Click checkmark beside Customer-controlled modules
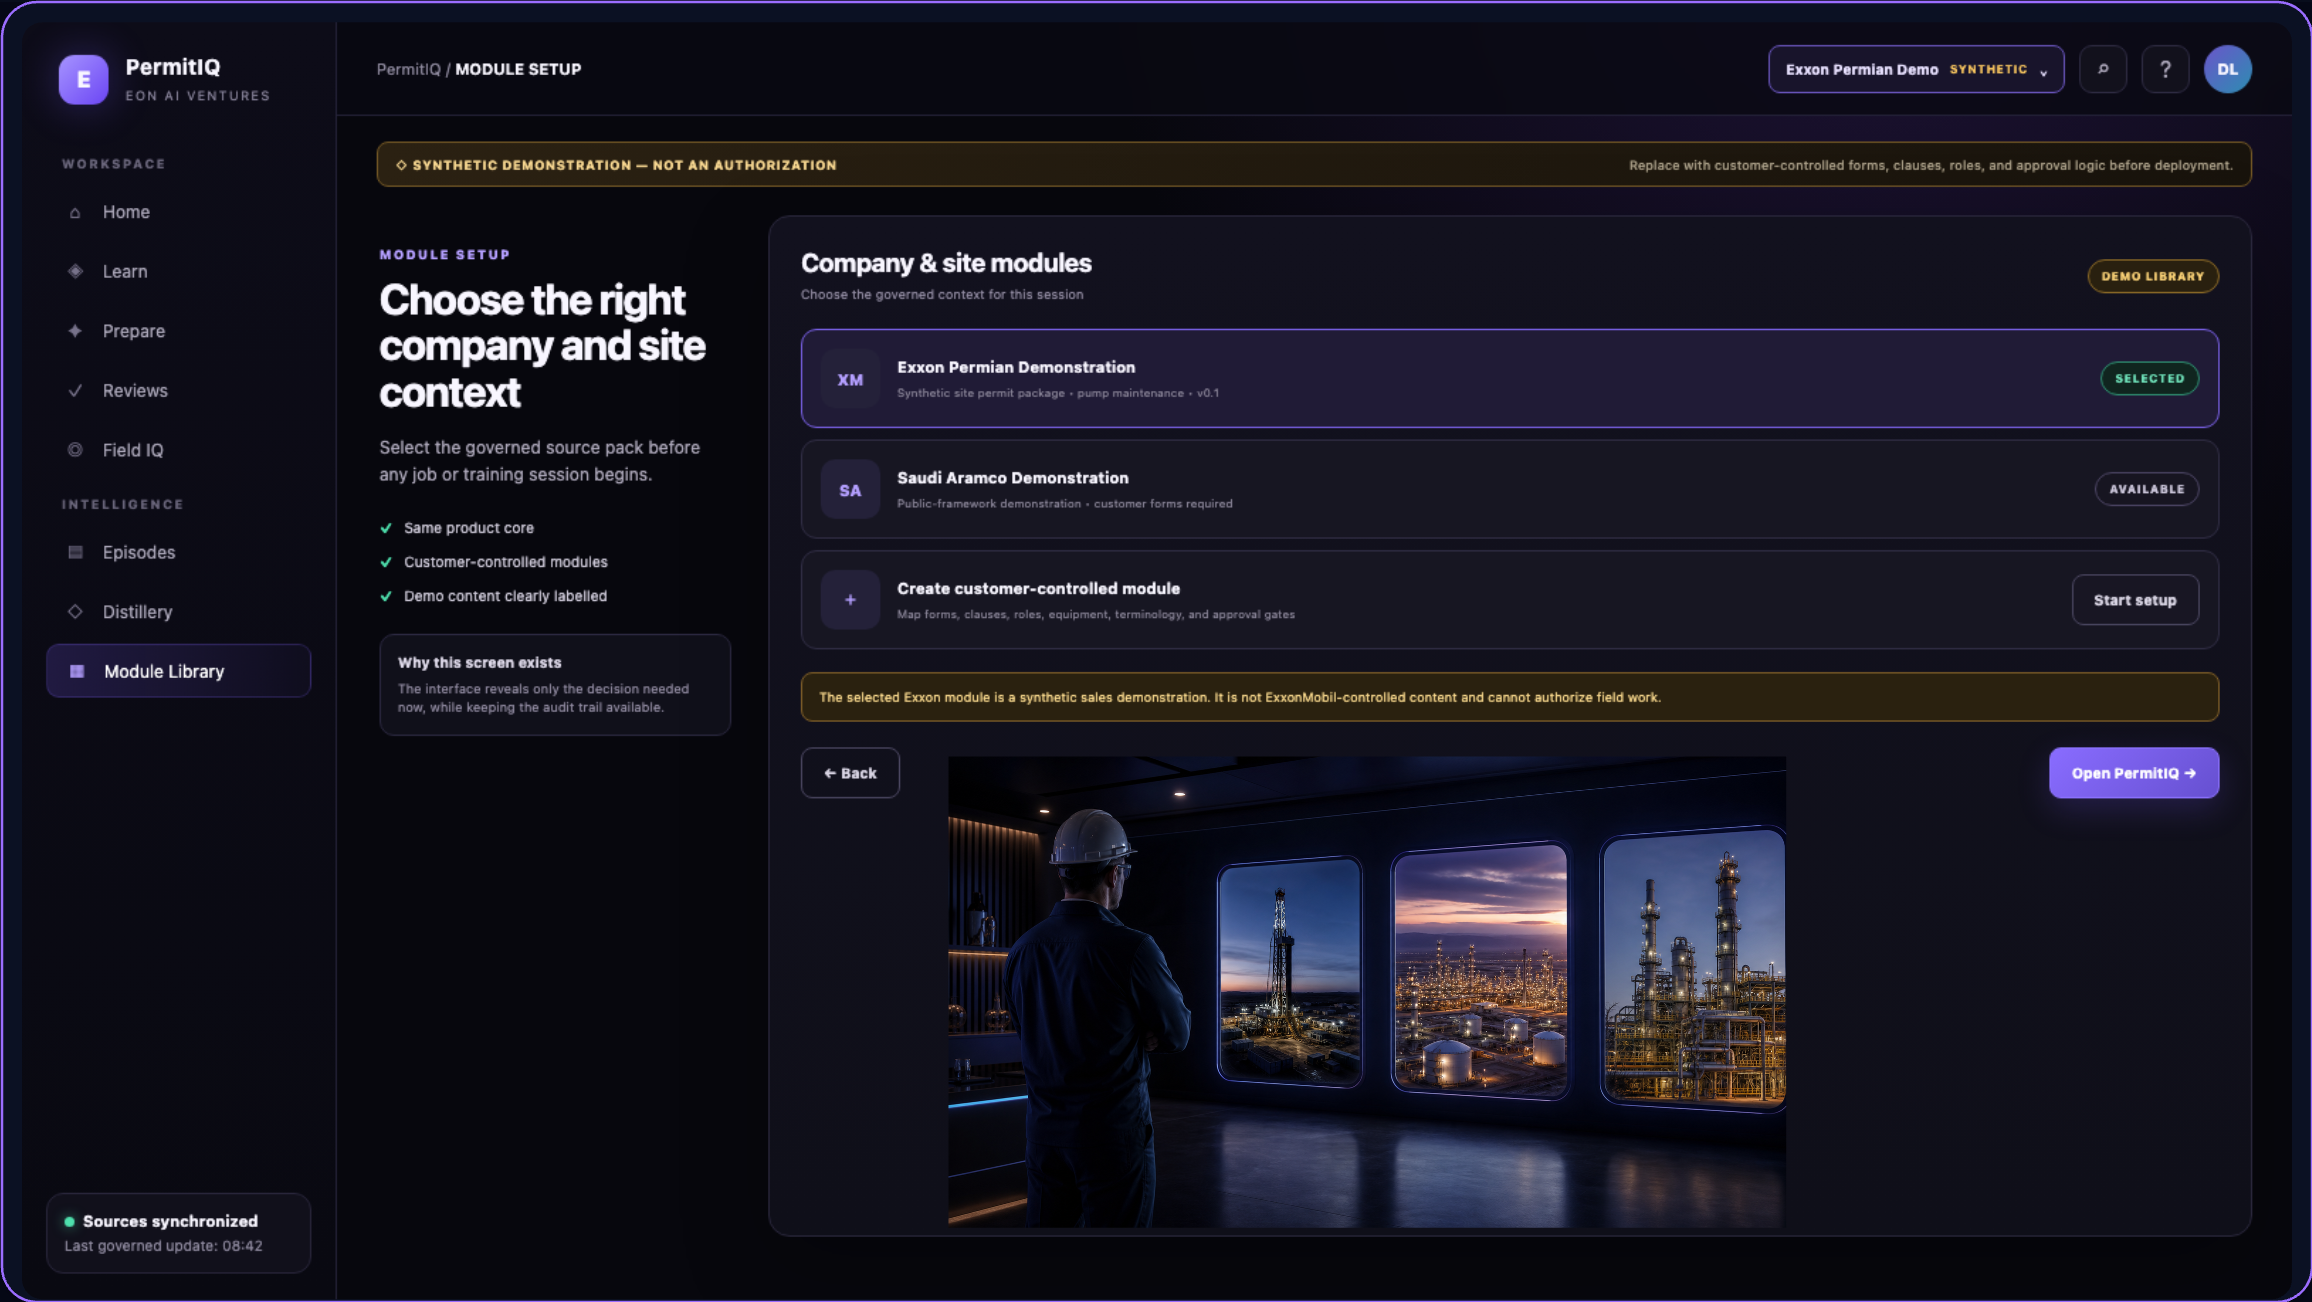This screenshot has height=1302, width=2312. pos(386,562)
